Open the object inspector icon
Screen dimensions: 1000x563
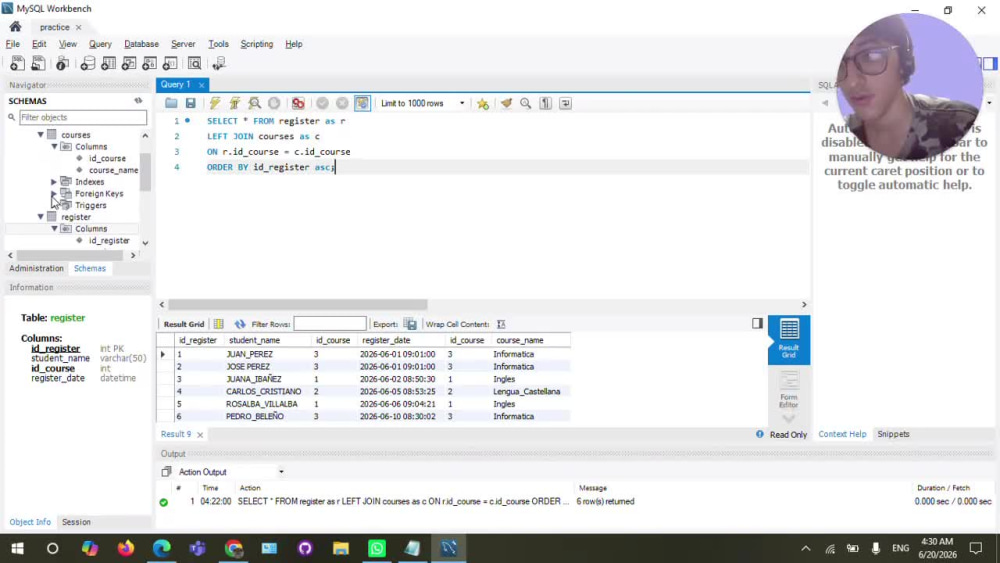click(62, 63)
